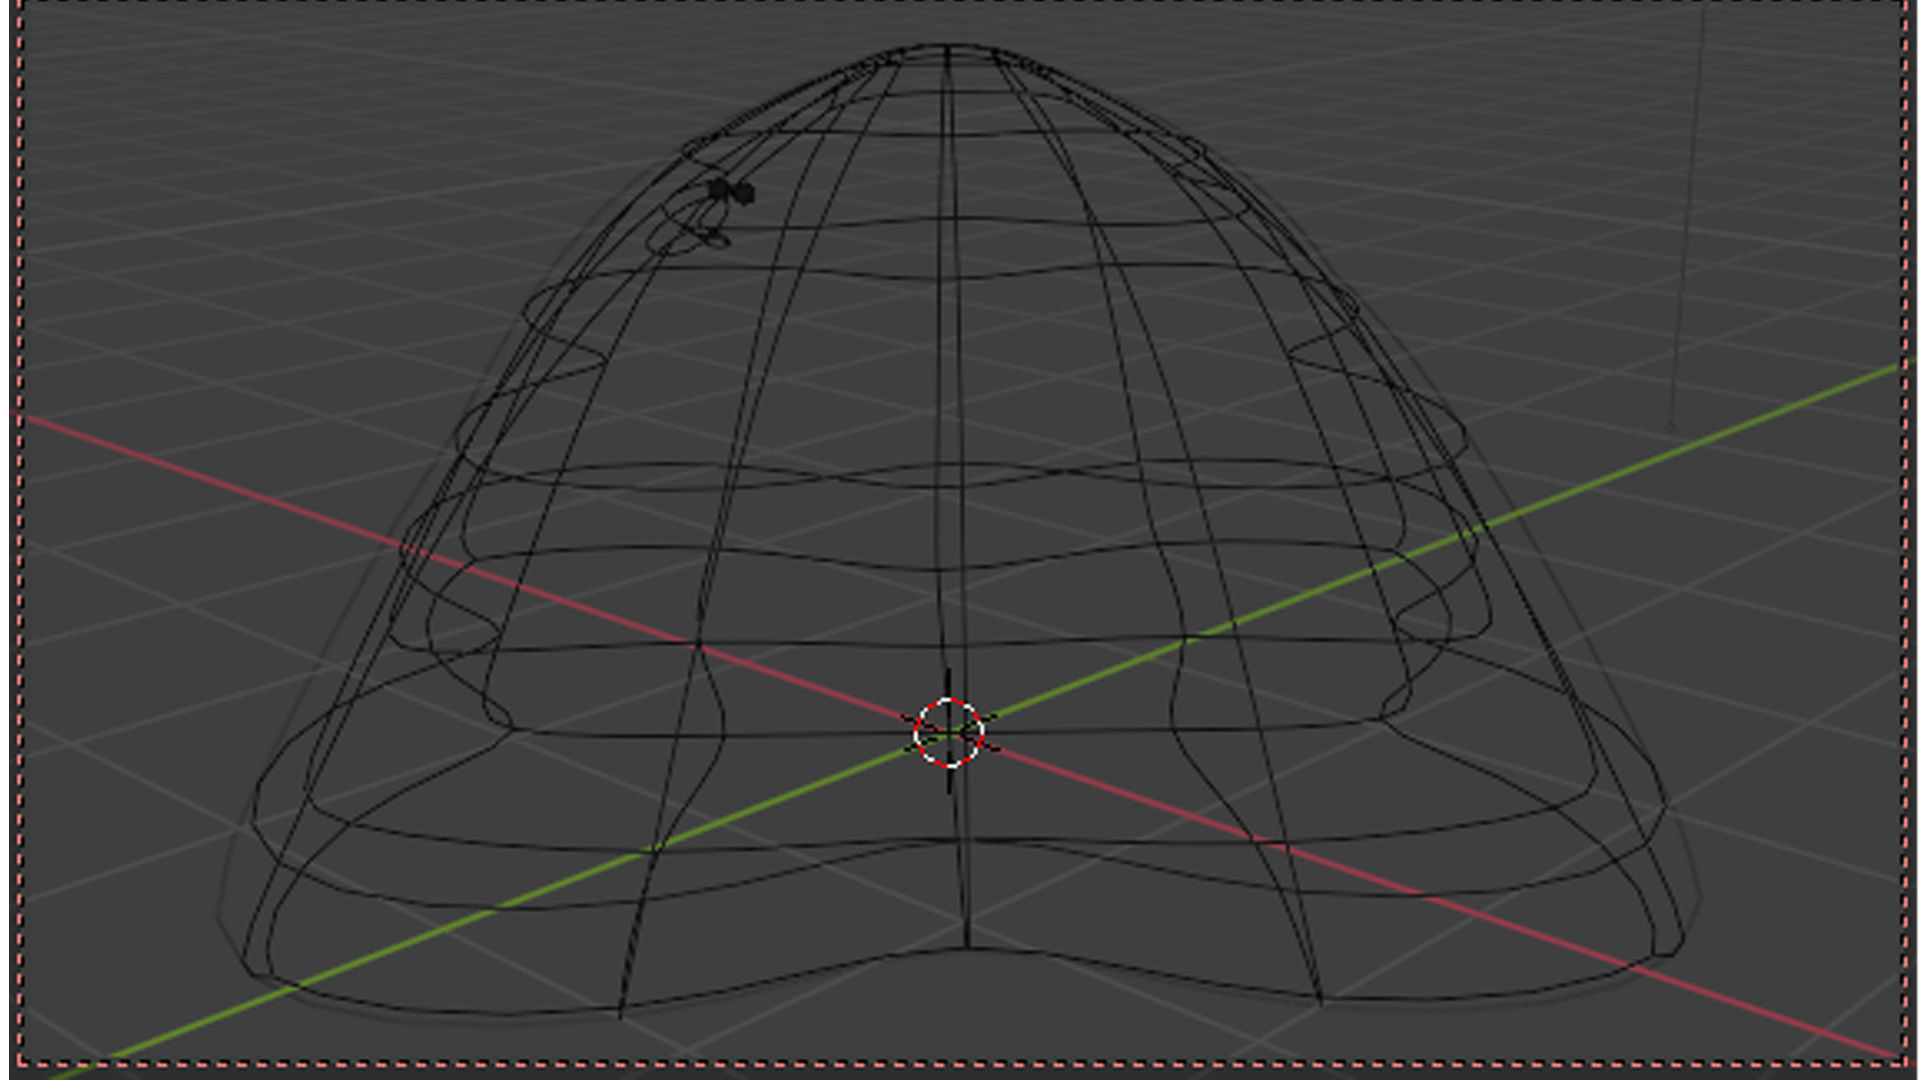Select the wireframe dome at its top apex
The image size is (1920, 1080).
pos(948,46)
